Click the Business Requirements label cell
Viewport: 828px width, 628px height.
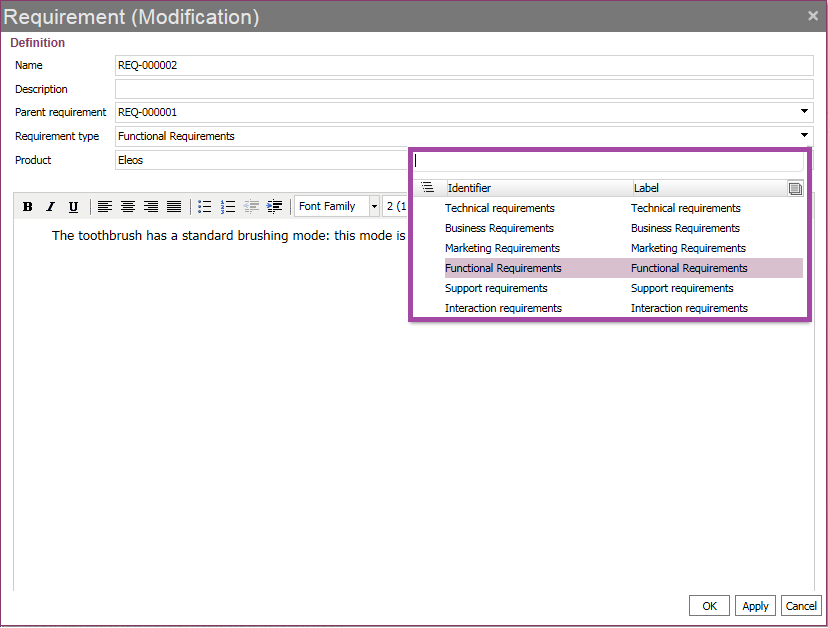click(x=685, y=228)
